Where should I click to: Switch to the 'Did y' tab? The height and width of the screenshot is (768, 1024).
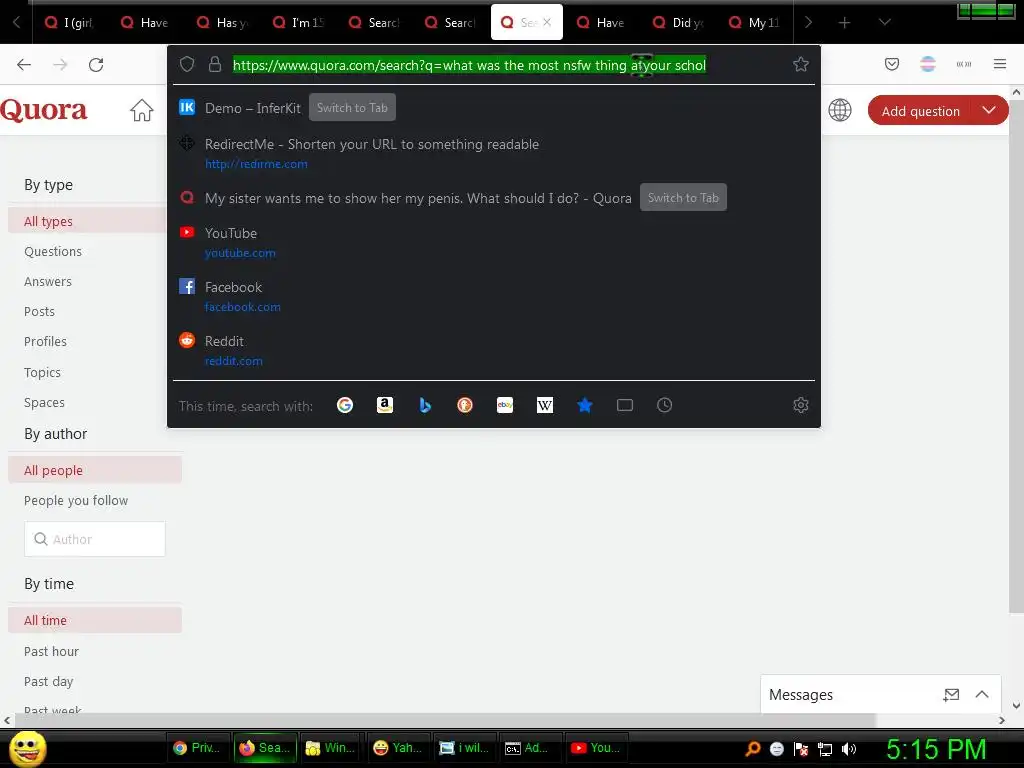679,23
